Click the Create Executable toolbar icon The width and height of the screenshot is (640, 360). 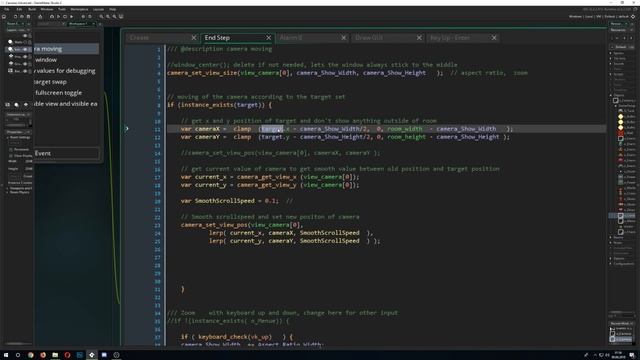tap(40, 17)
